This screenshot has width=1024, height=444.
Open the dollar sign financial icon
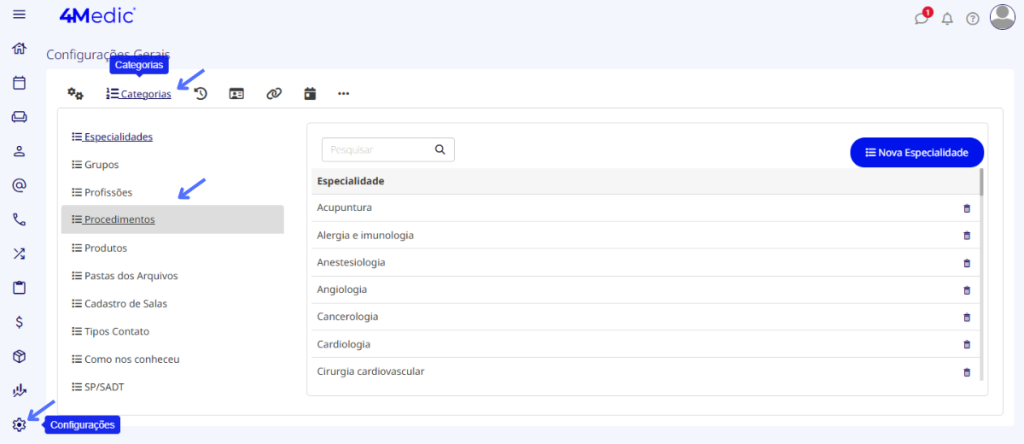tap(20, 321)
